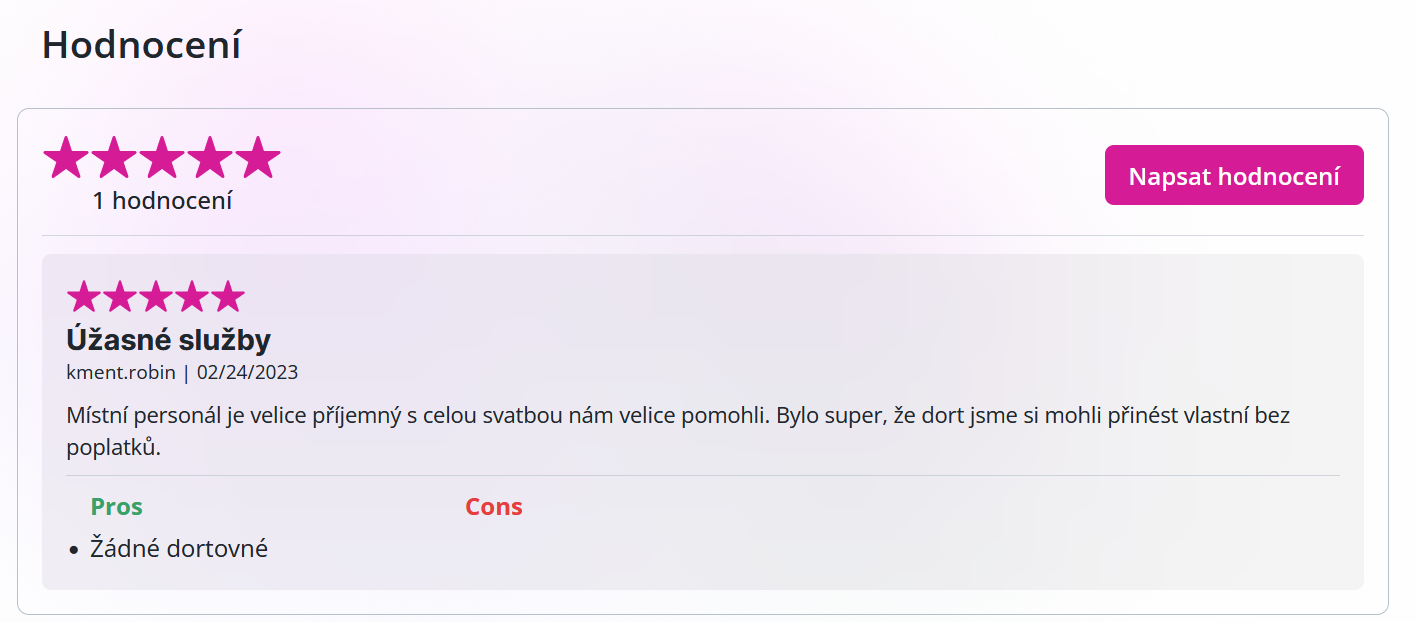Click the review date 02/24/2023
This screenshot has height=622, width=1417.
pyautogui.click(x=247, y=373)
